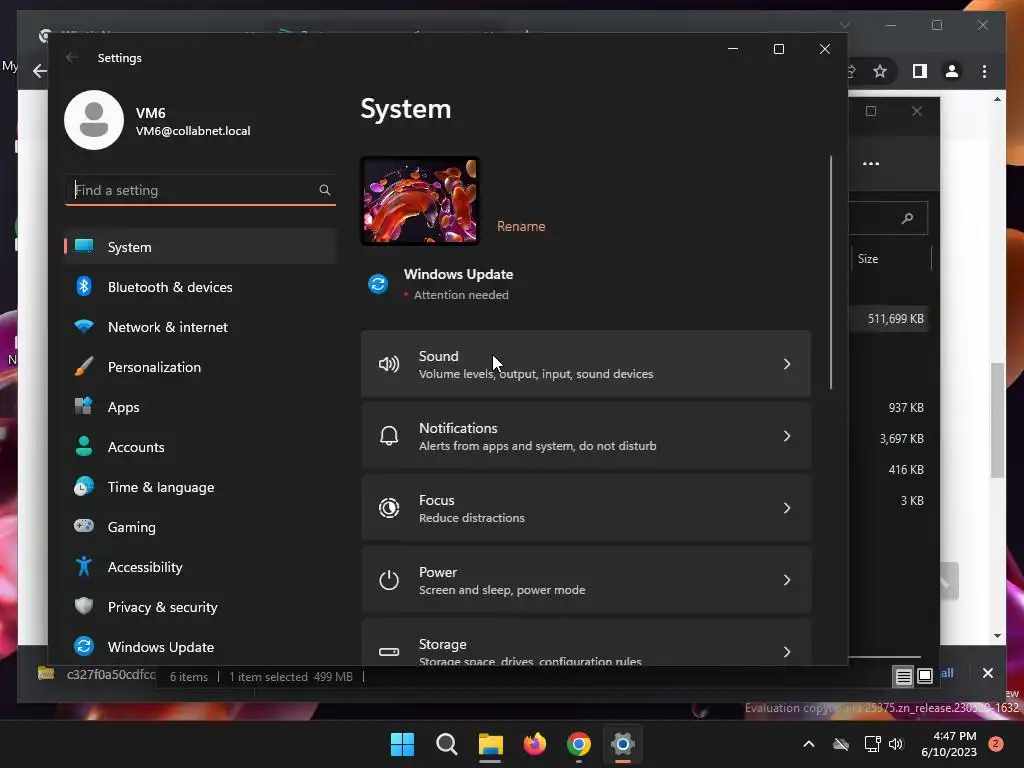Expand the Sound row chevron

(x=787, y=364)
